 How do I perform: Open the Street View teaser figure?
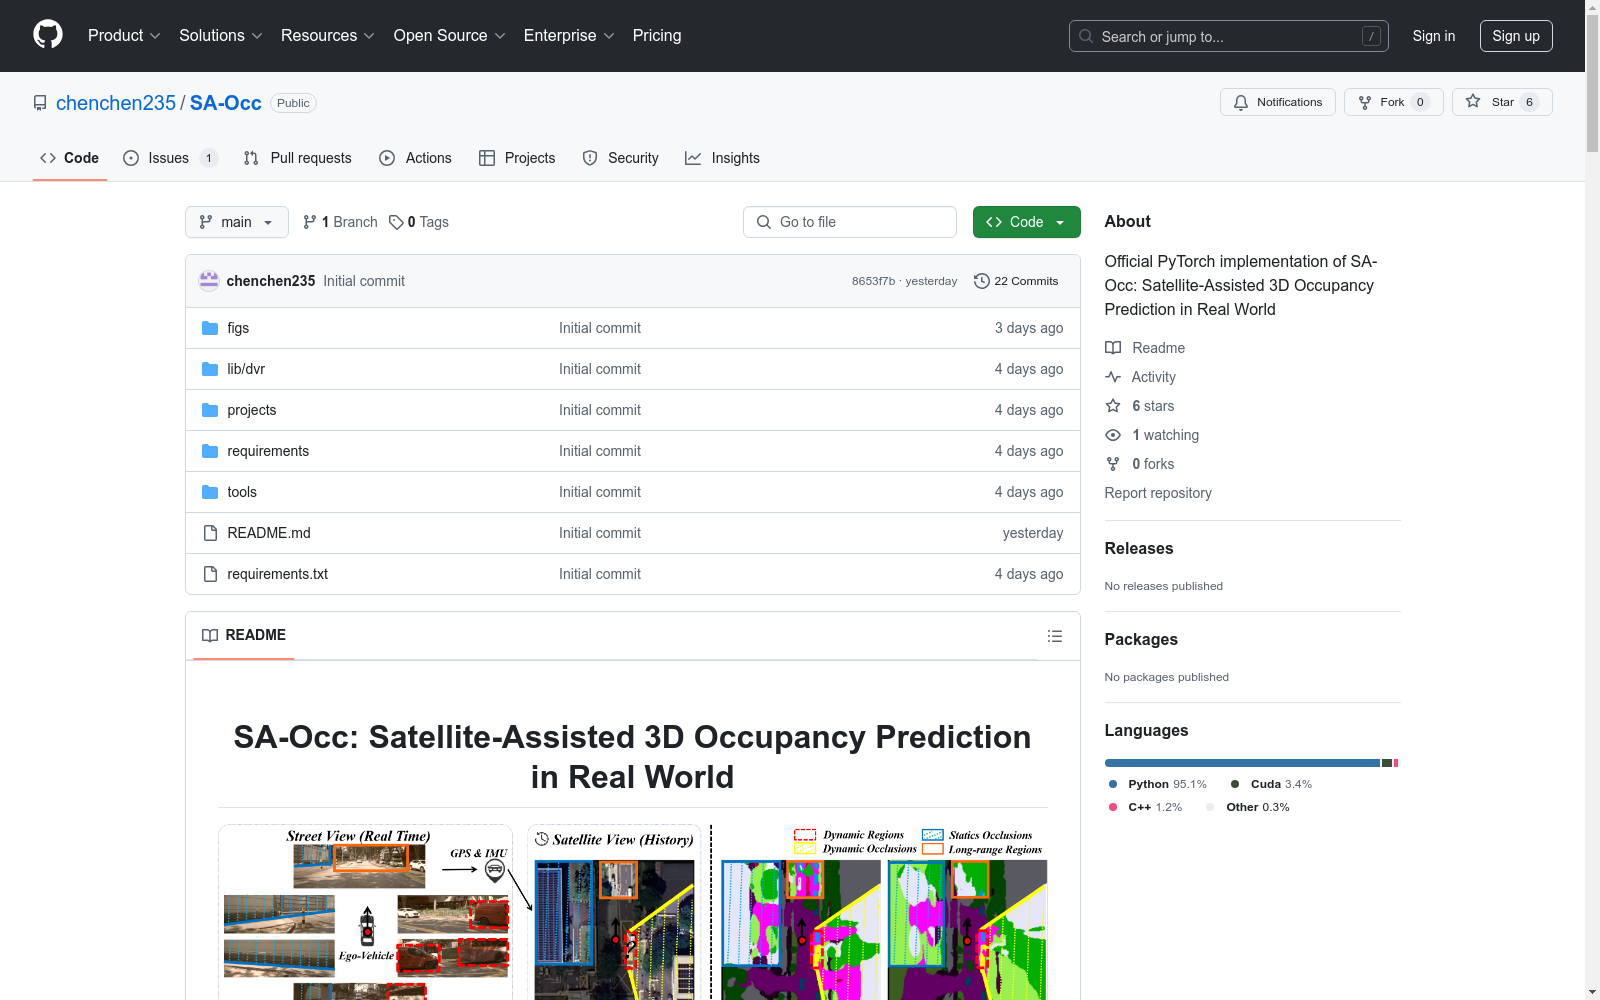point(632,912)
